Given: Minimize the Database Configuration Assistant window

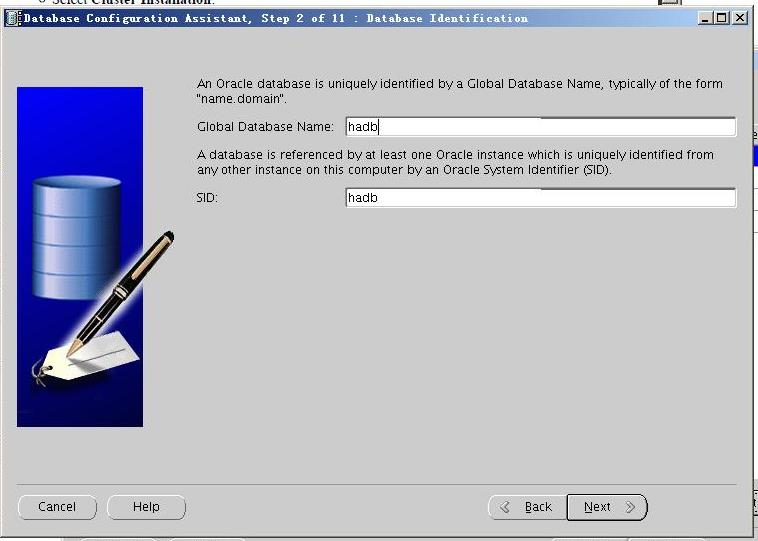Looking at the screenshot, I should [705, 18].
